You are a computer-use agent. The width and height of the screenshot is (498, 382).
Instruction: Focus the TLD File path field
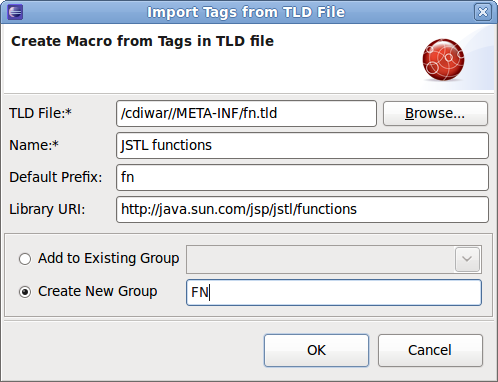point(246,113)
